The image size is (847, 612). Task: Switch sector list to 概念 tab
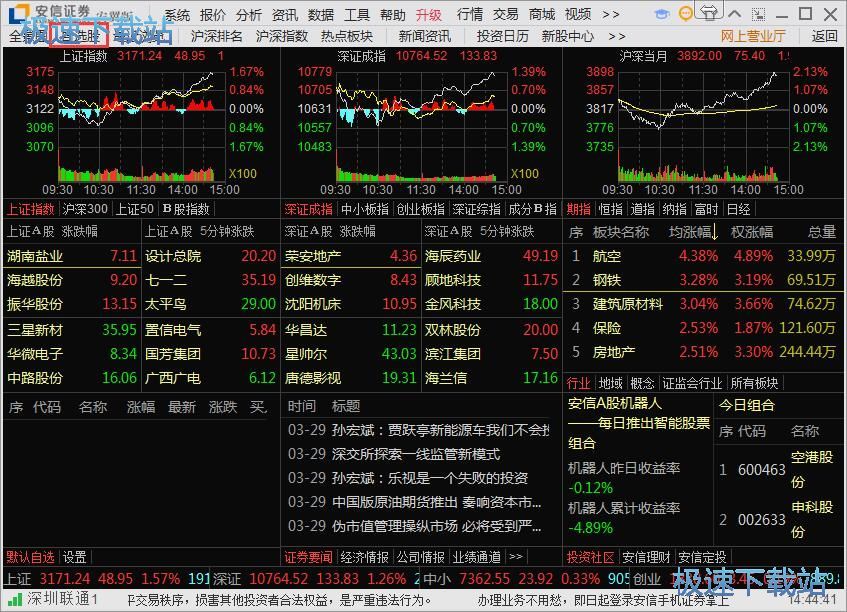(642, 383)
